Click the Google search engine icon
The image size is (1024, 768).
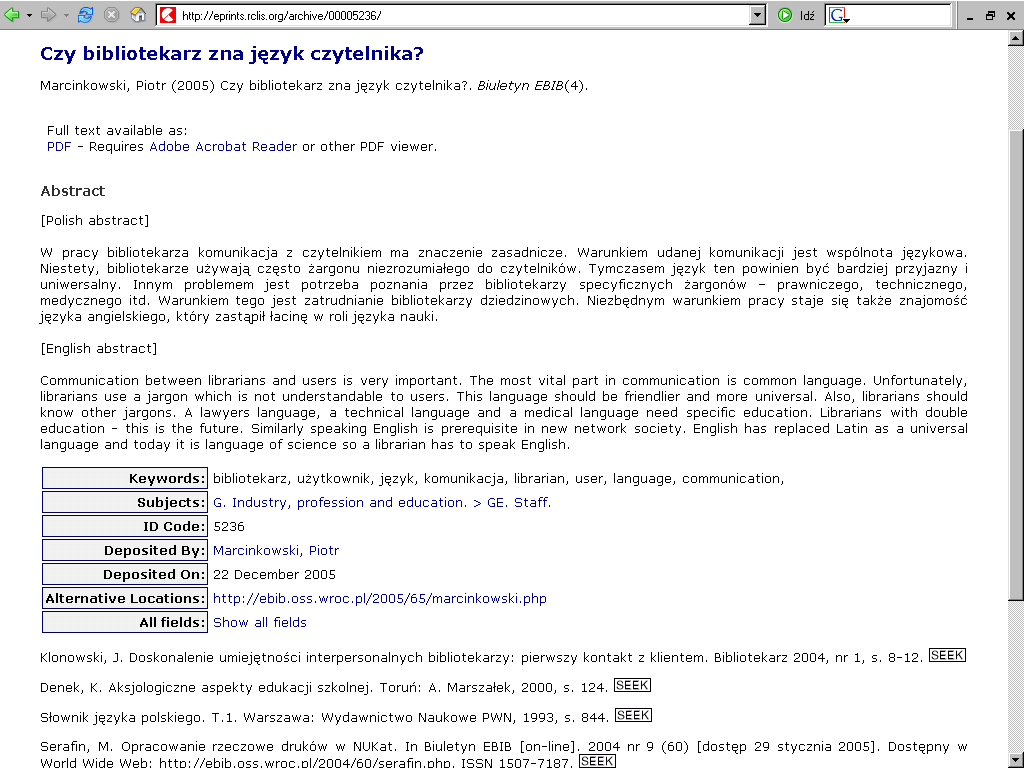838,16
